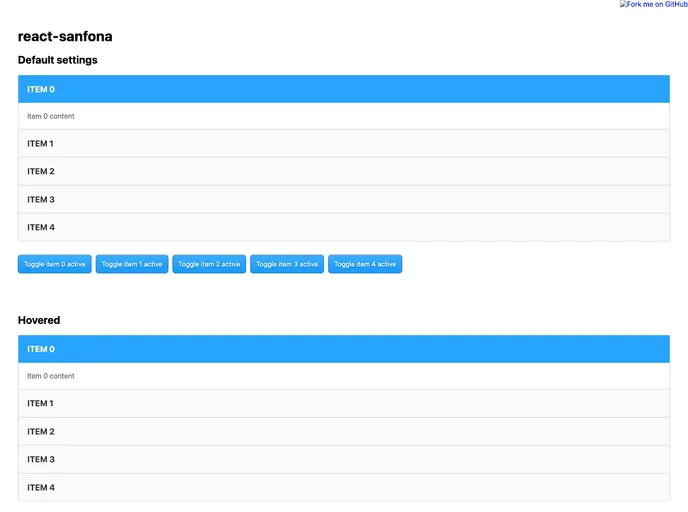Open the Fork me on GitHub link

(653, 4)
